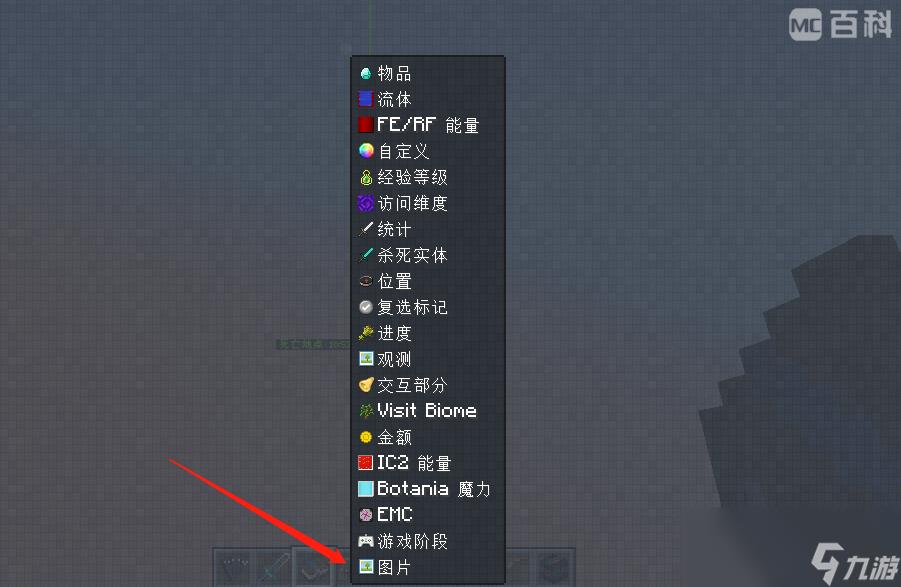Click the rainbow color wheel icon for 自定义
Screen dimensions: 901x587
click(x=365, y=151)
